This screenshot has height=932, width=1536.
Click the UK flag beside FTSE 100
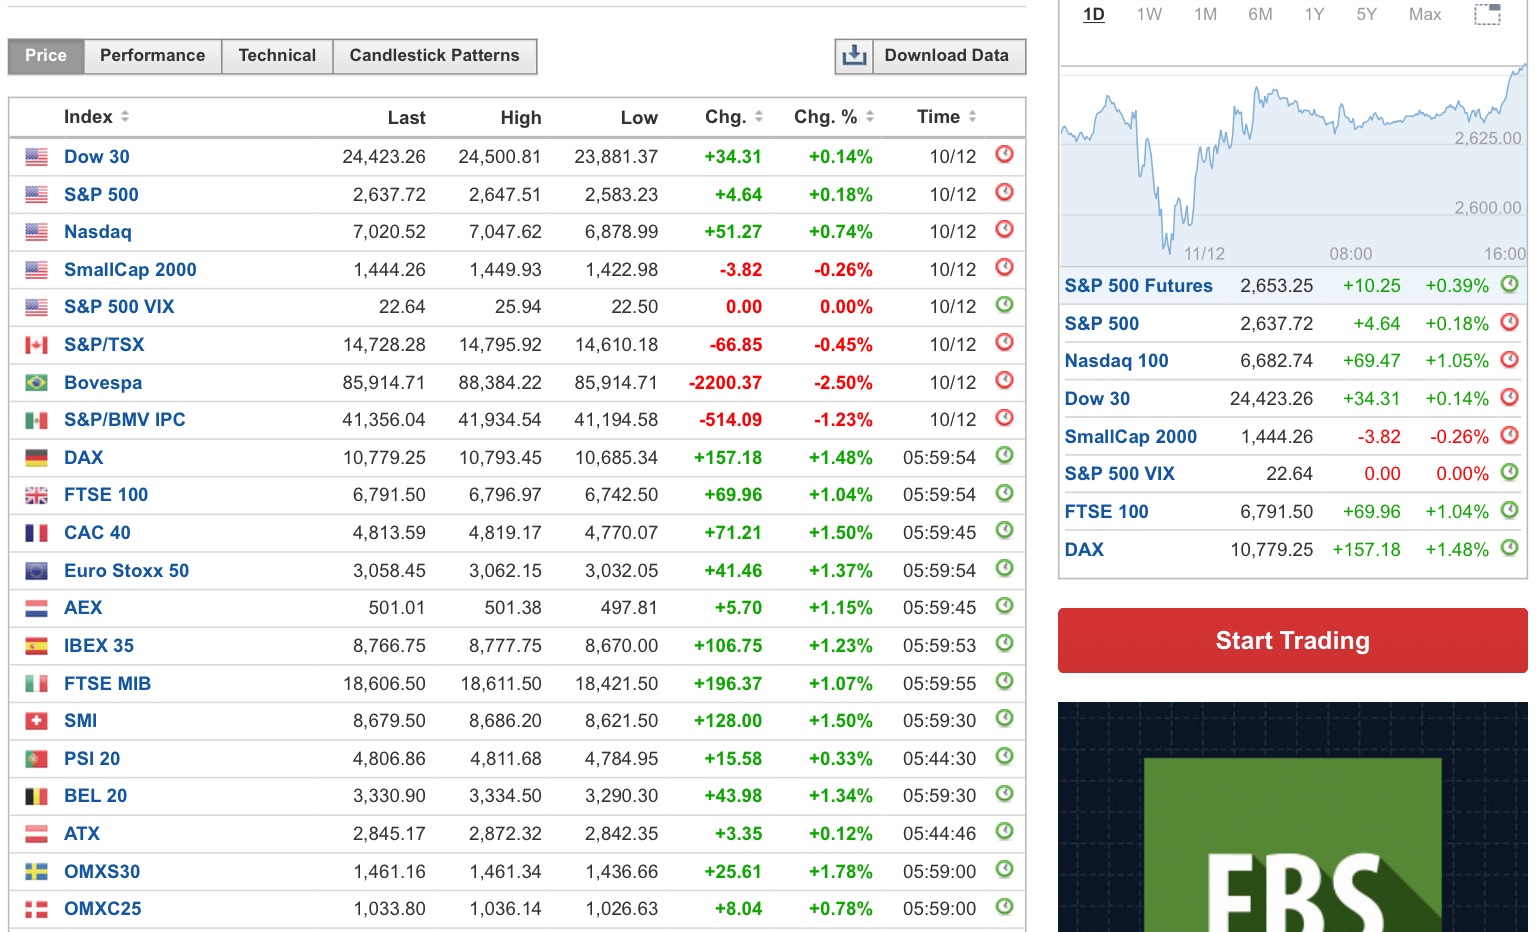(36, 495)
